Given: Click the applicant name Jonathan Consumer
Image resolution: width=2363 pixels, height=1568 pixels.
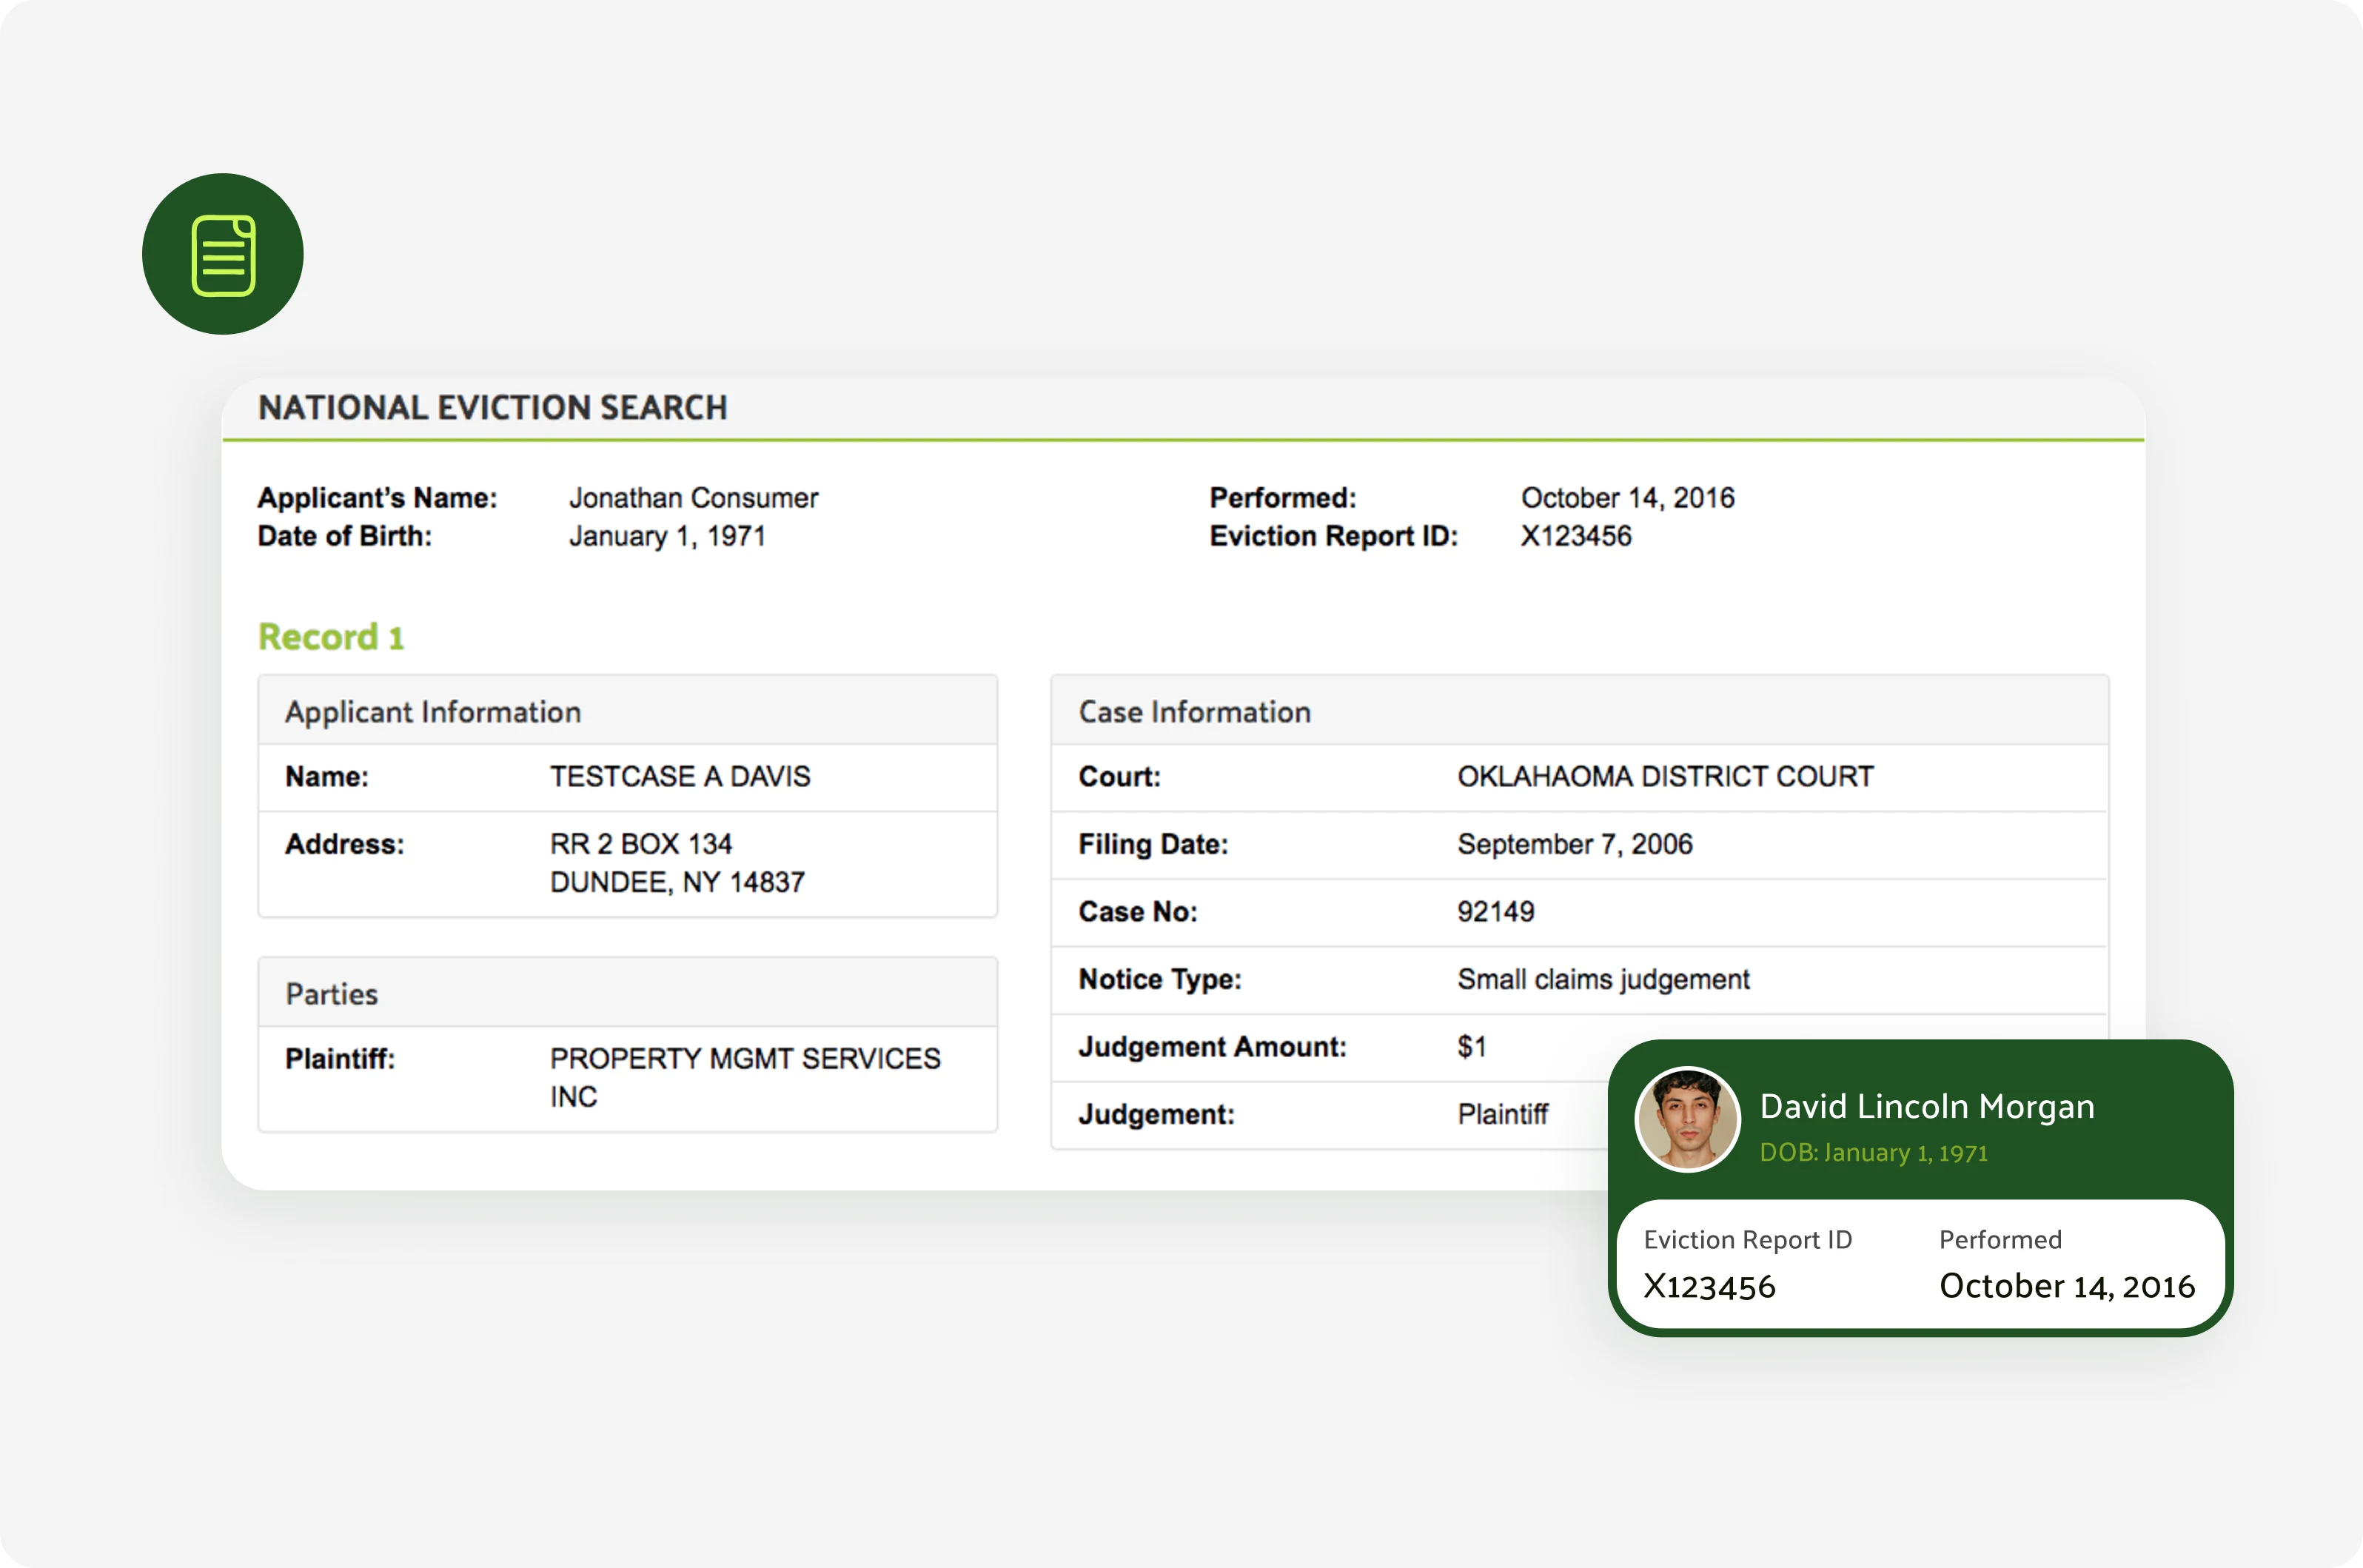Looking at the screenshot, I should coord(693,498).
